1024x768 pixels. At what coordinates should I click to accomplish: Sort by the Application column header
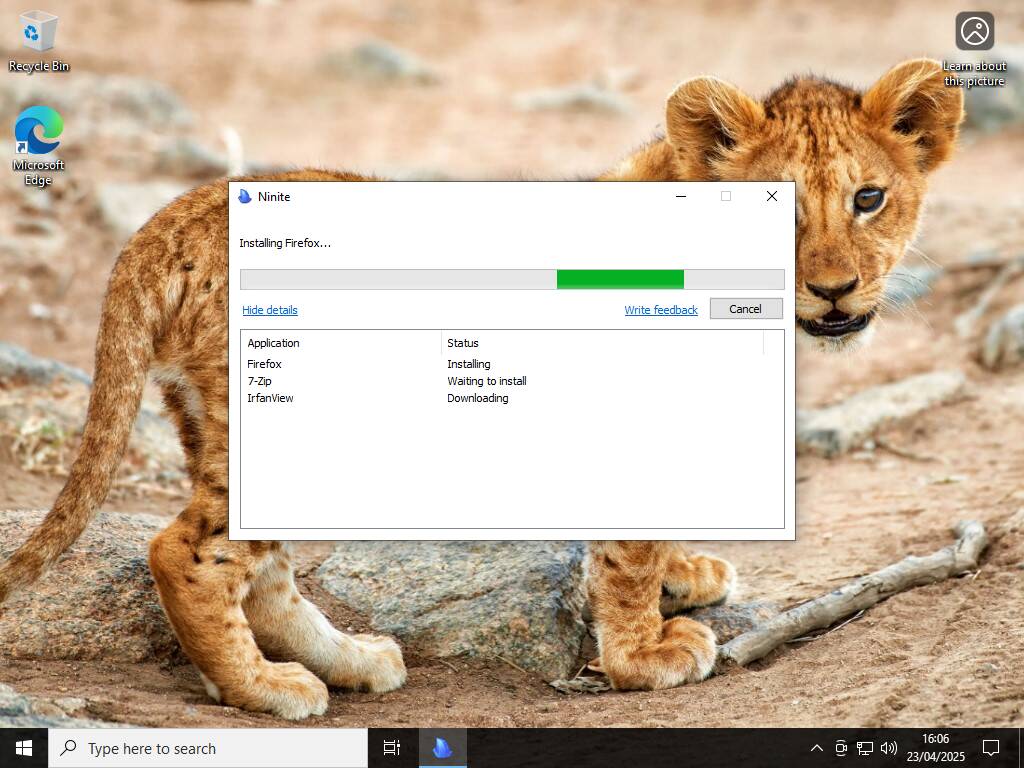[x=340, y=343]
